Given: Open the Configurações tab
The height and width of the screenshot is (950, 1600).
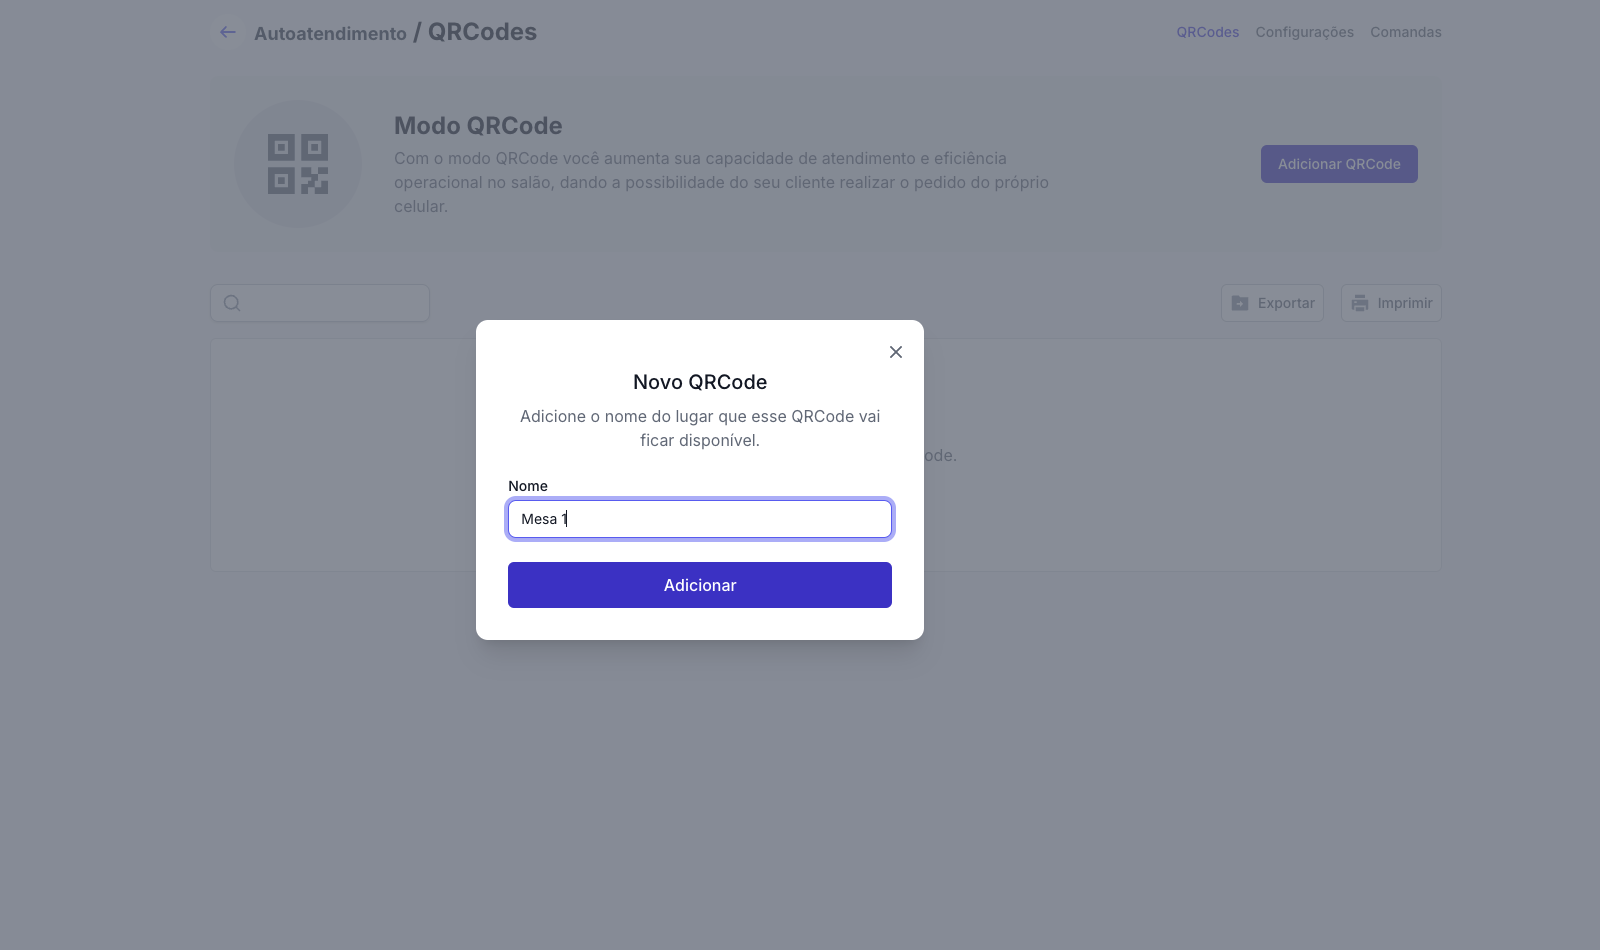Looking at the screenshot, I should (x=1304, y=32).
